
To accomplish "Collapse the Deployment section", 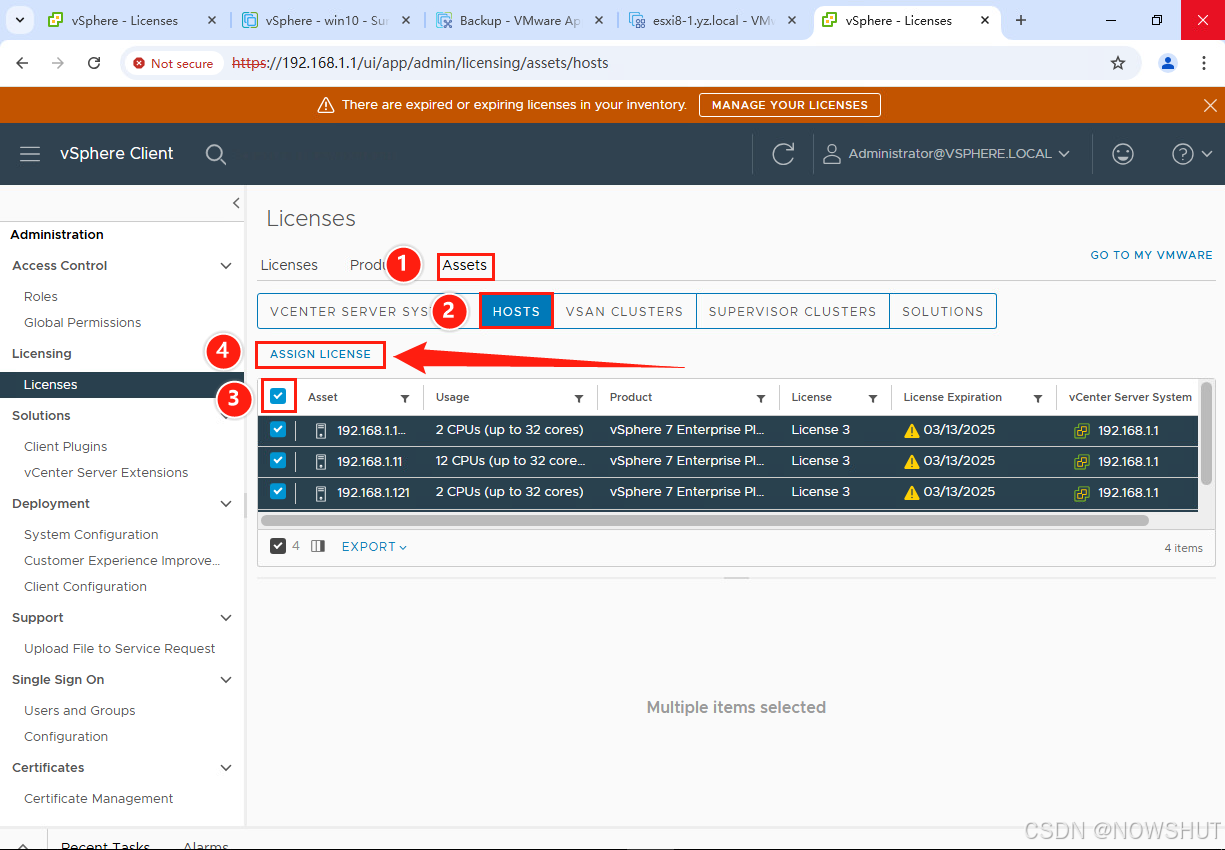I will click(x=226, y=504).
